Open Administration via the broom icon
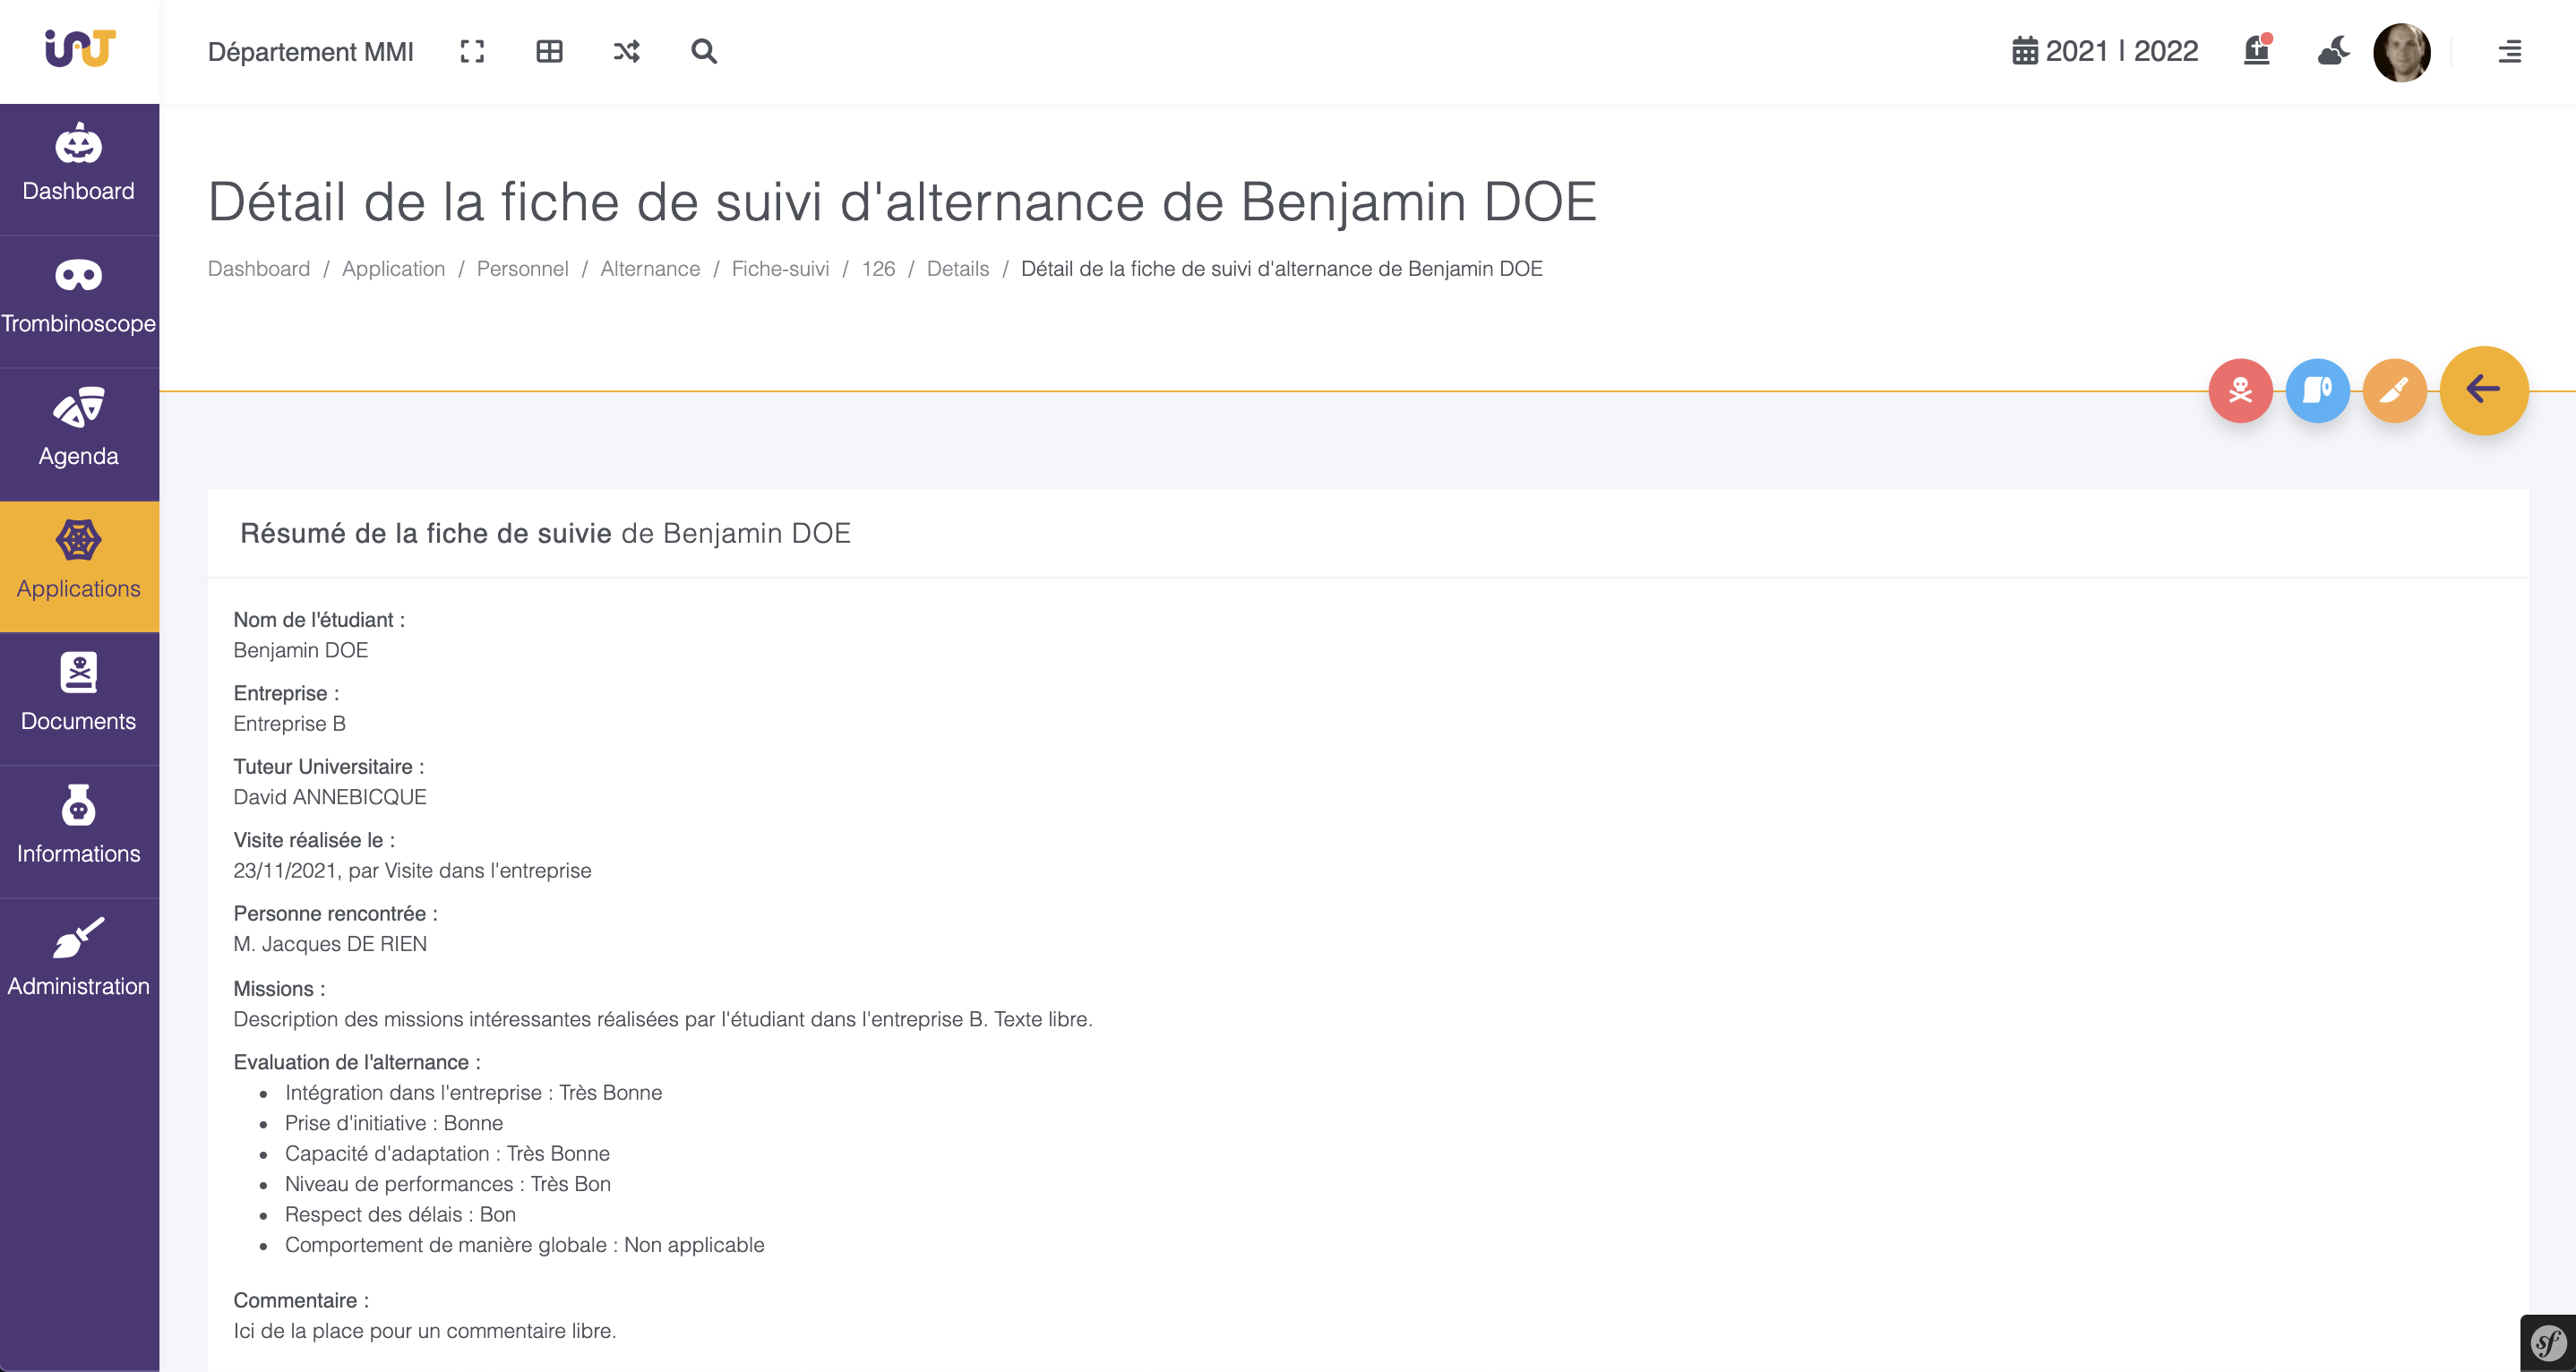The height and width of the screenshot is (1372, 2576). 79,955
